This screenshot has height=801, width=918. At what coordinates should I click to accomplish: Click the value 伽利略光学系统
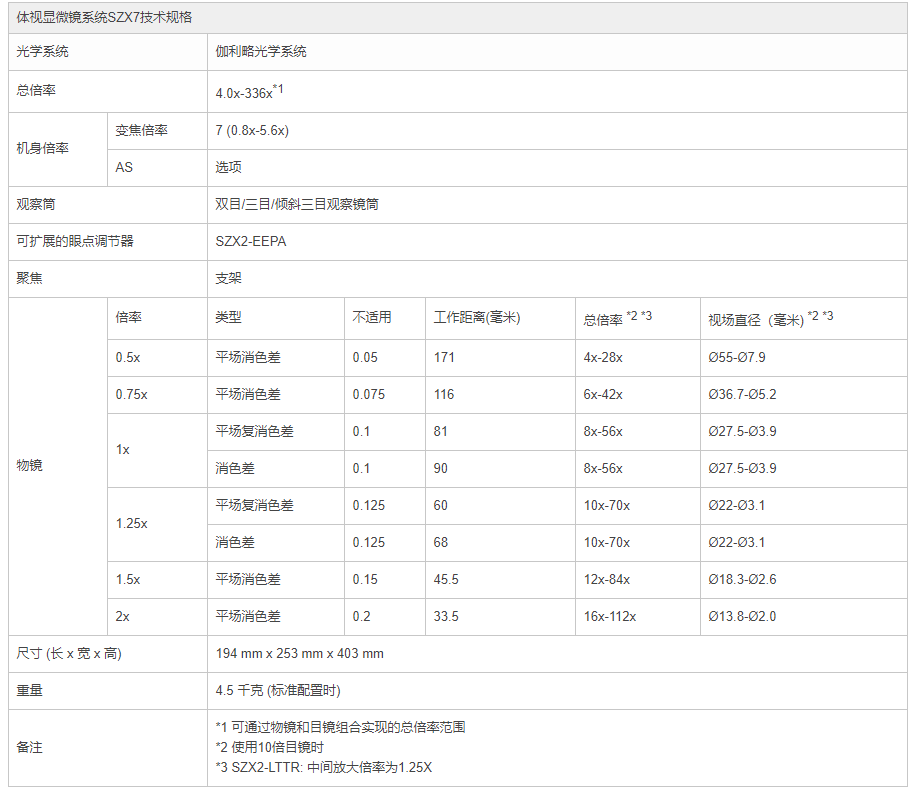261,52
